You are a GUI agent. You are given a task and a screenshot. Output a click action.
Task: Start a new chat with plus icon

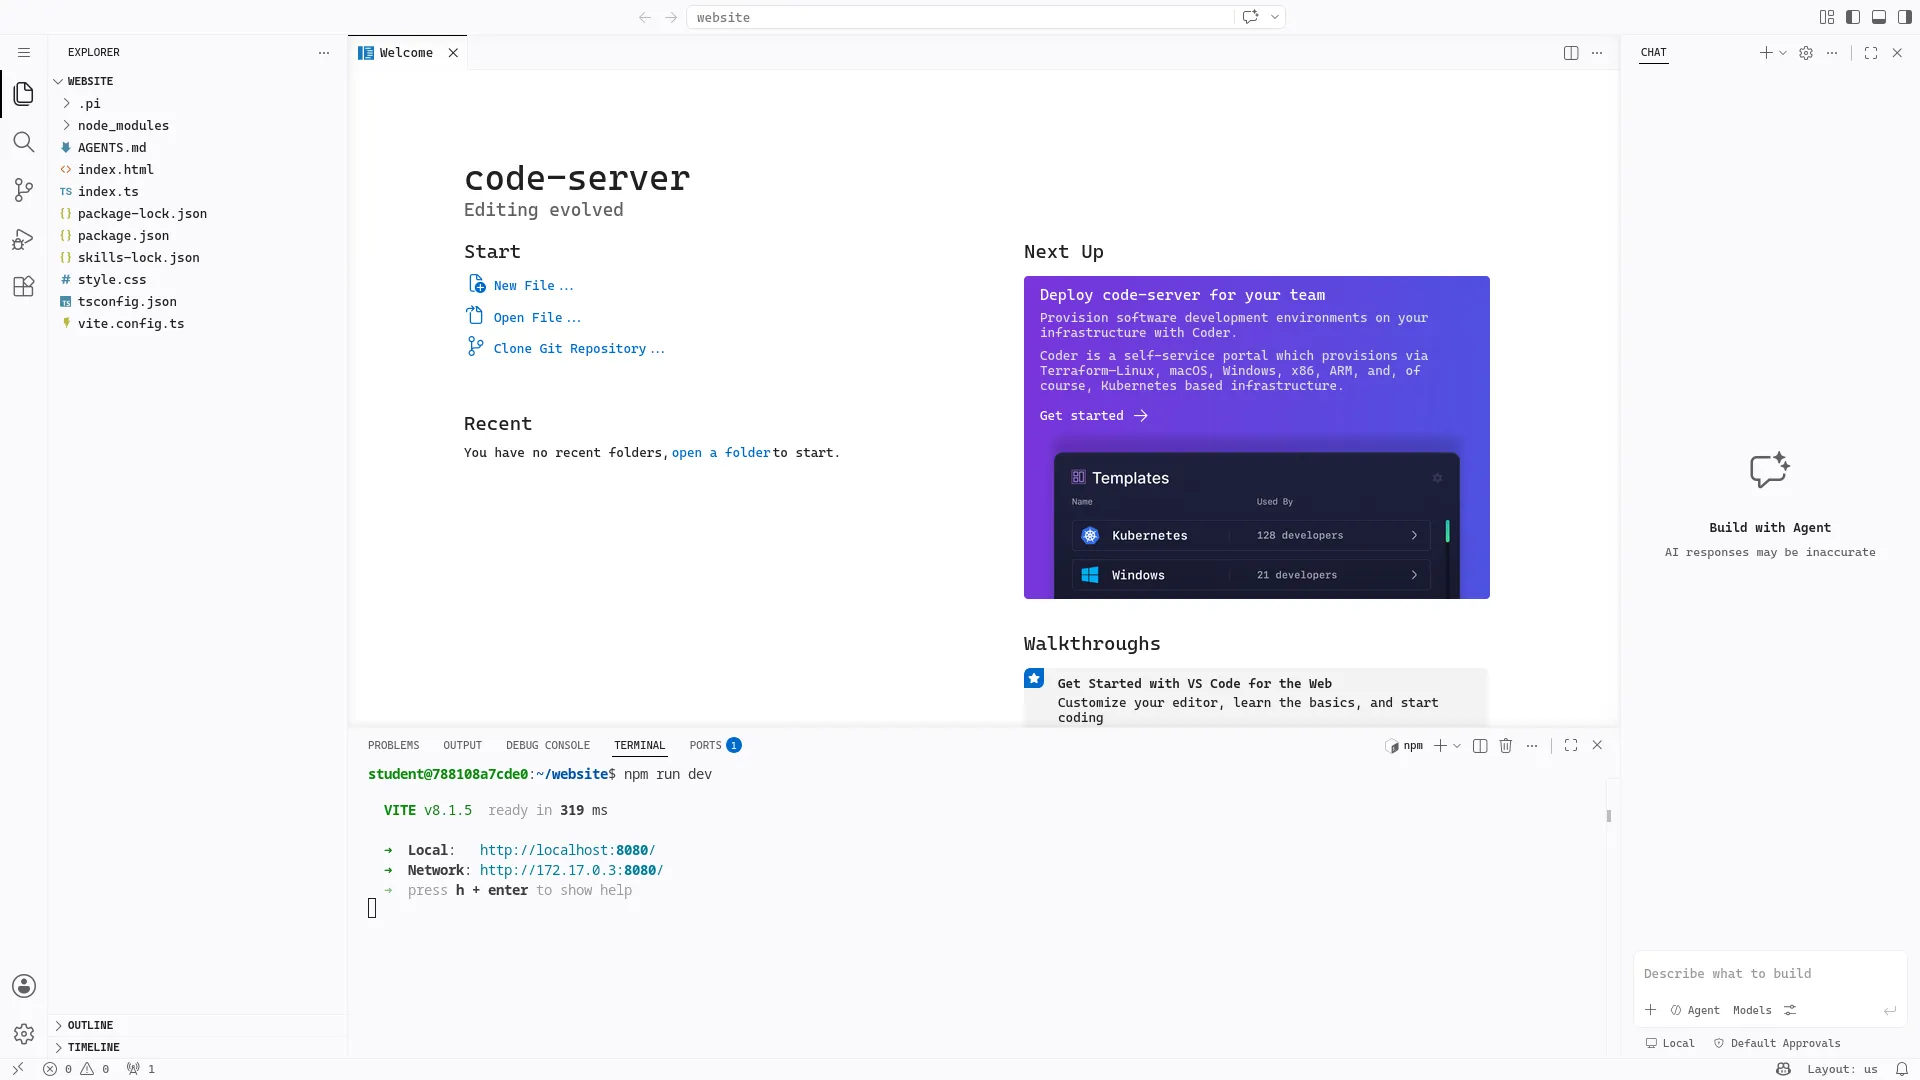pyautogui.click(x=1766, y=53)
